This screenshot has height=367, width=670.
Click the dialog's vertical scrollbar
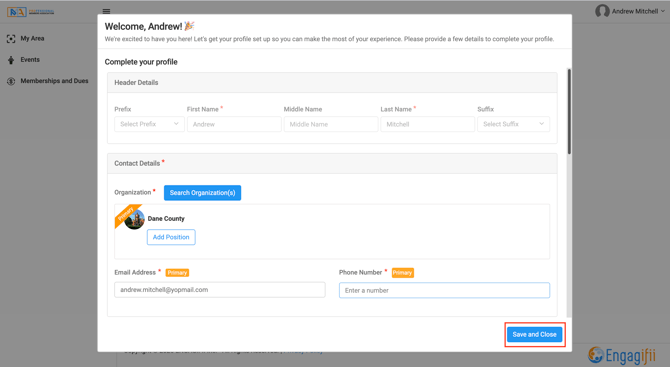[569, 111]
